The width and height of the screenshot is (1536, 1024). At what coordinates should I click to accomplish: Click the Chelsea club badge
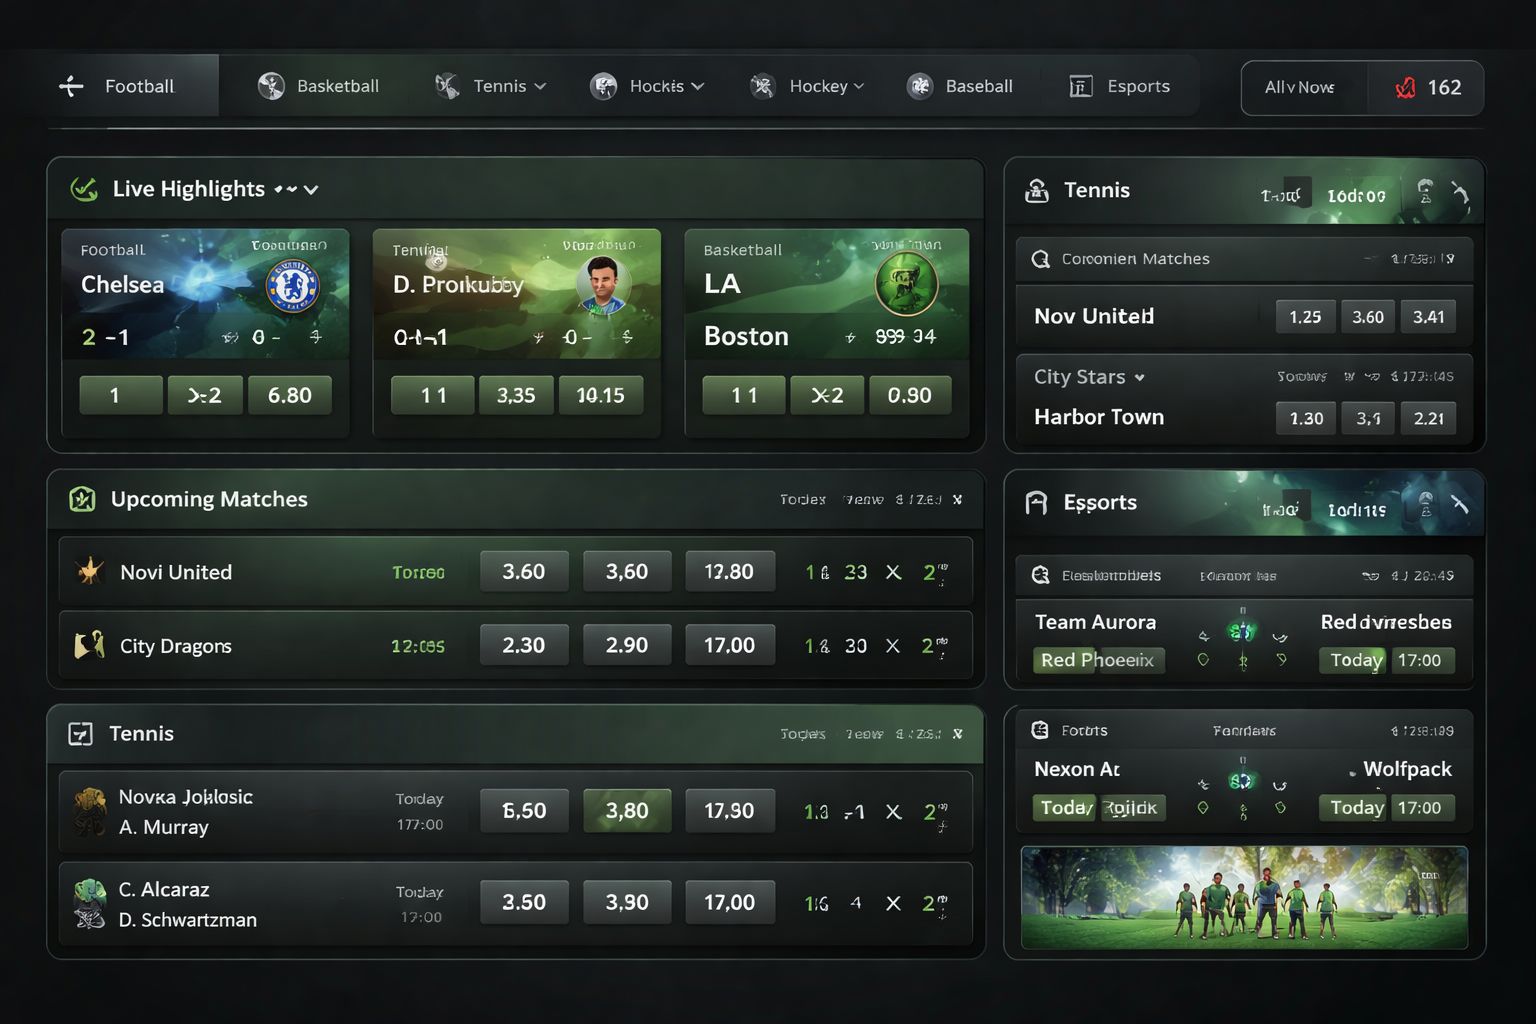292,285
